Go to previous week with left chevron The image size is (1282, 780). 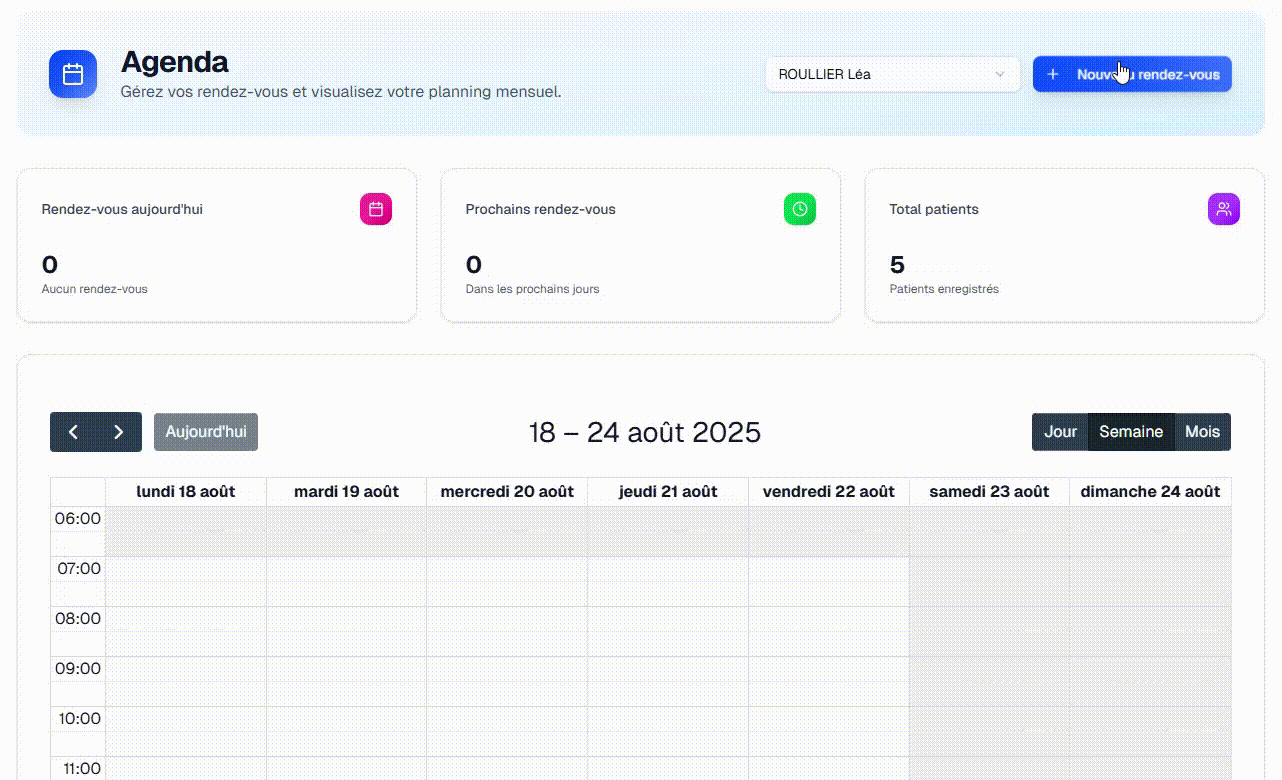click(73, 432)
